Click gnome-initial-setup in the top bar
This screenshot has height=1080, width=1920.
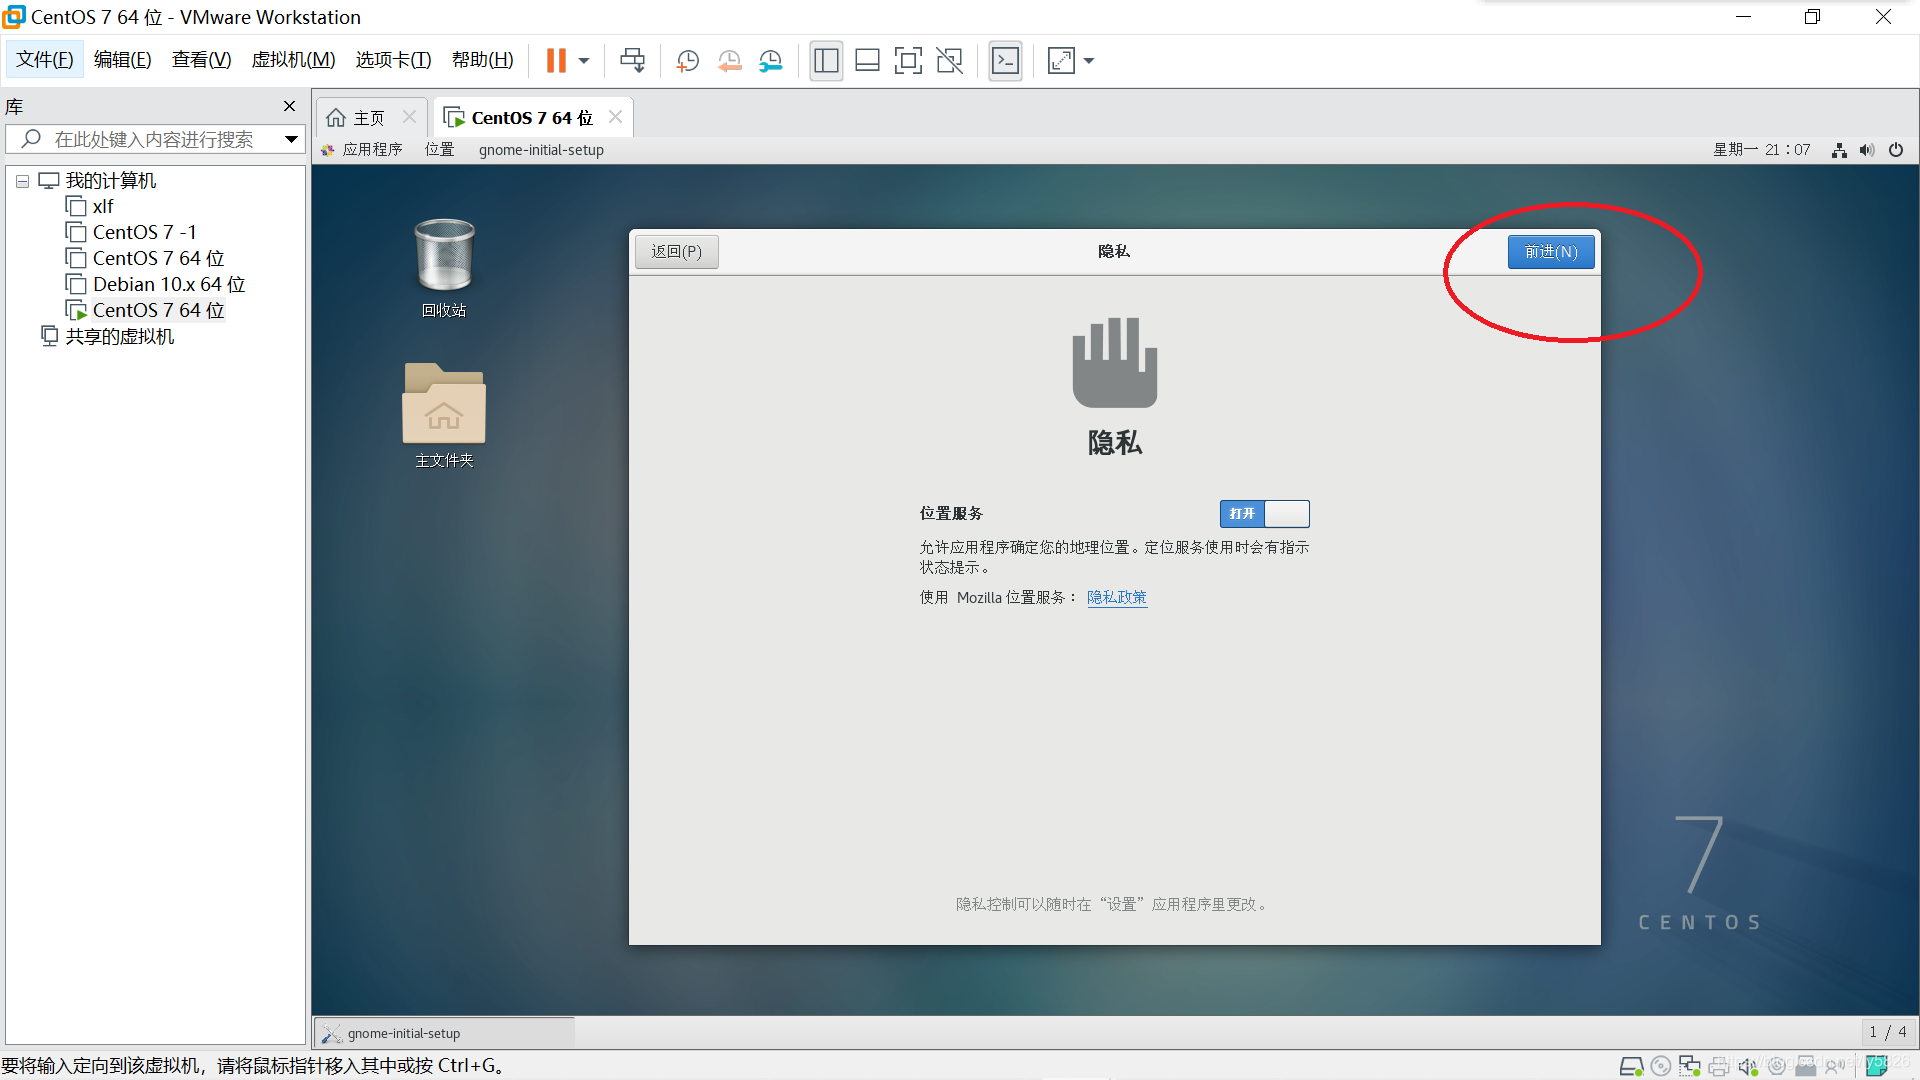pos(541,150)
